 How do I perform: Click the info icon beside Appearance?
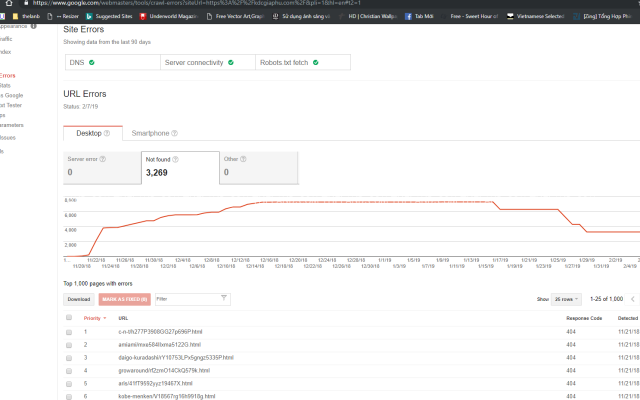click(33, 26)
